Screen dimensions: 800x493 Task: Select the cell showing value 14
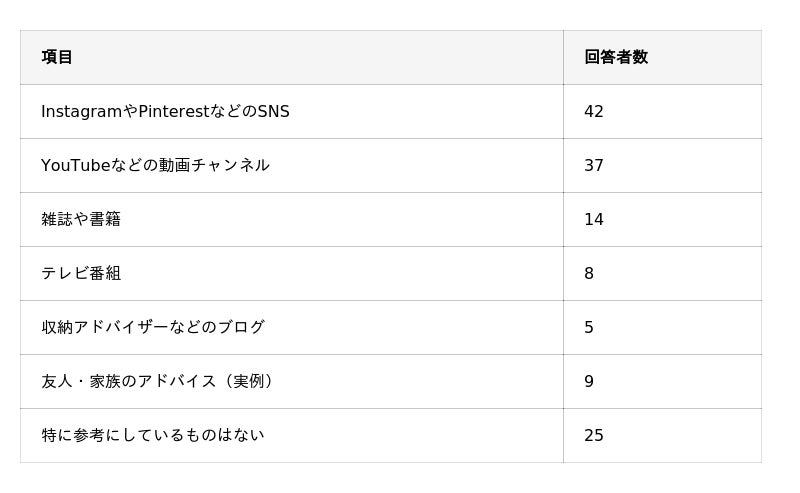click(594, 219)
